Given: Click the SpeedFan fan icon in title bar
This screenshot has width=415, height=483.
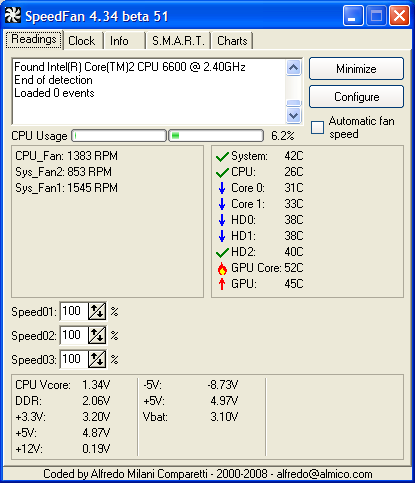Looking at the screenshot, I should (x=13, y=15).
